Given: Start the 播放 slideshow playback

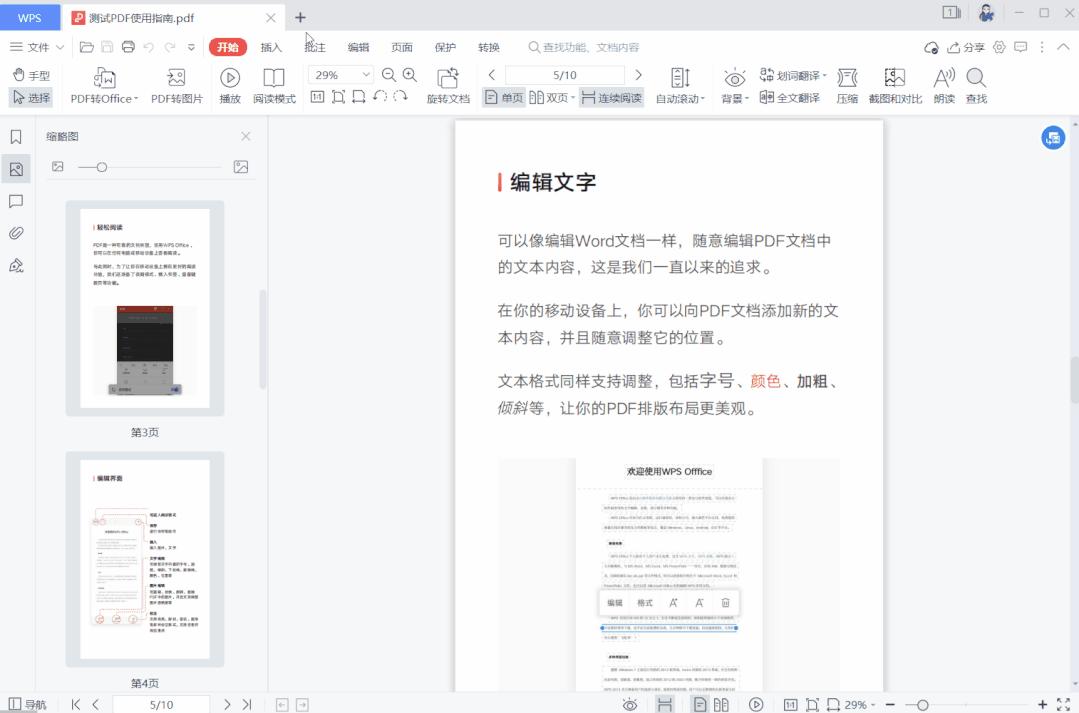Looking at the screenshot, I should (230, 84).
